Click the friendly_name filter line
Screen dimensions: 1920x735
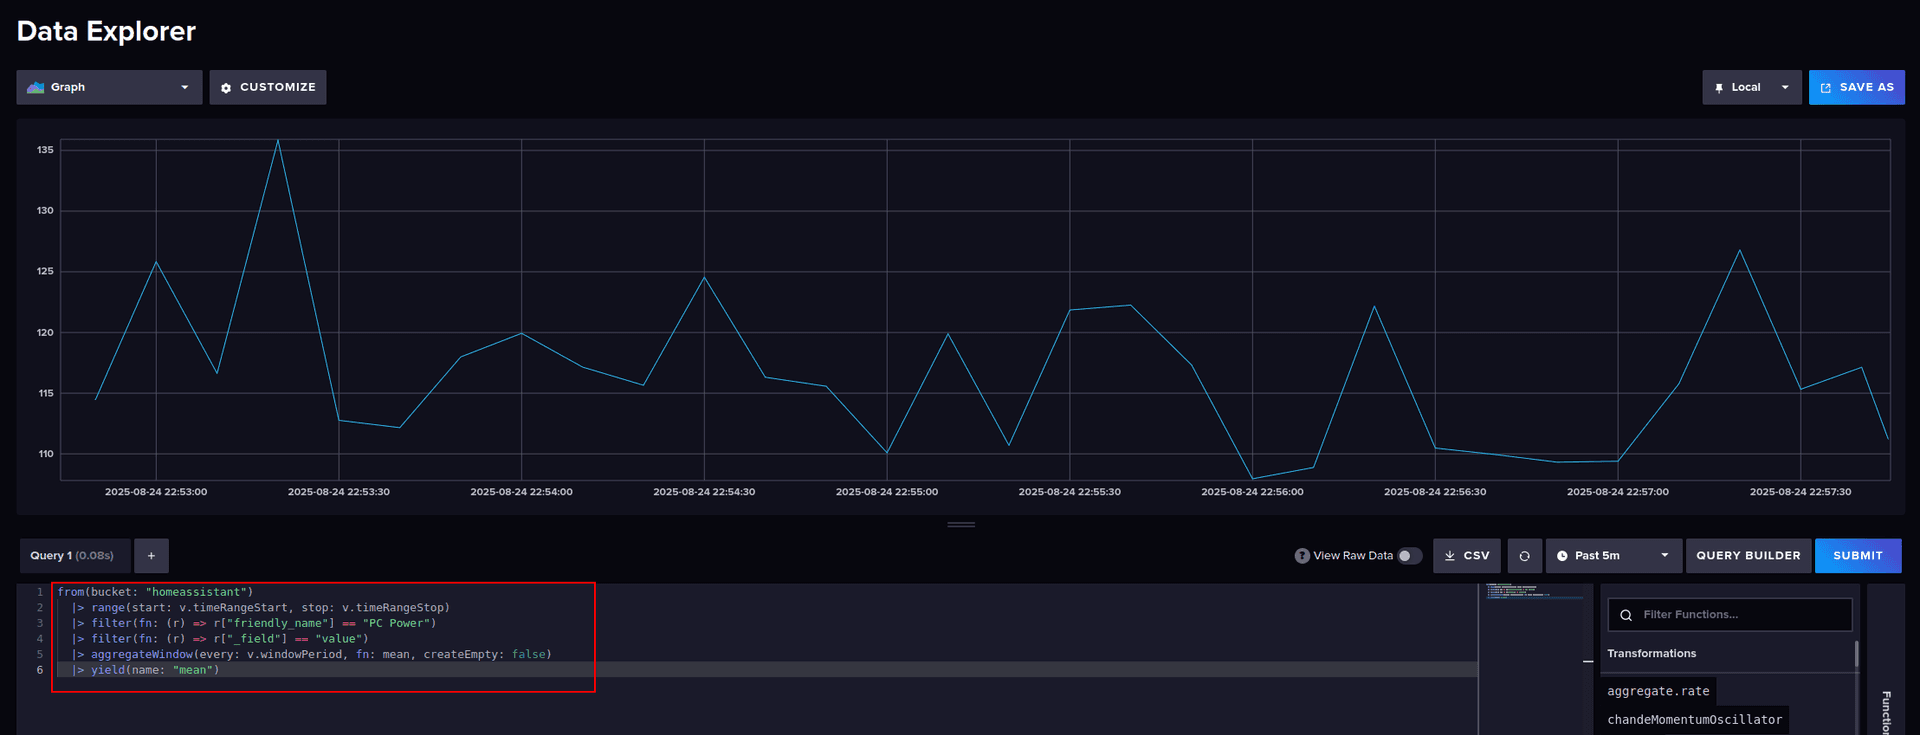[x=254, y=623]
